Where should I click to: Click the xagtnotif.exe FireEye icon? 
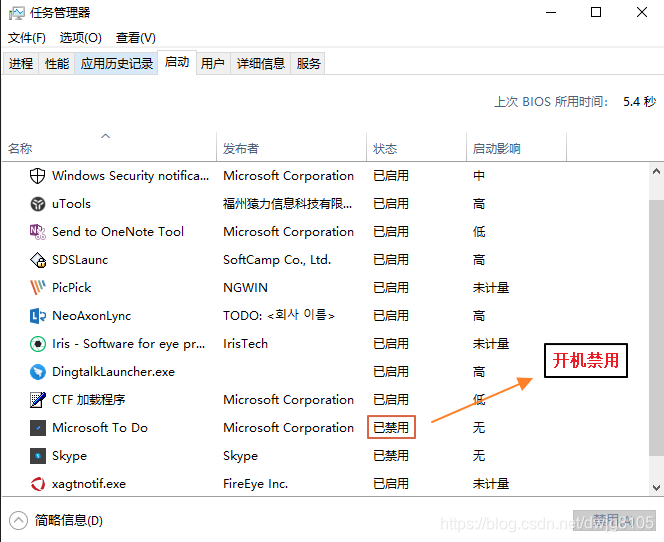[37, 484]
